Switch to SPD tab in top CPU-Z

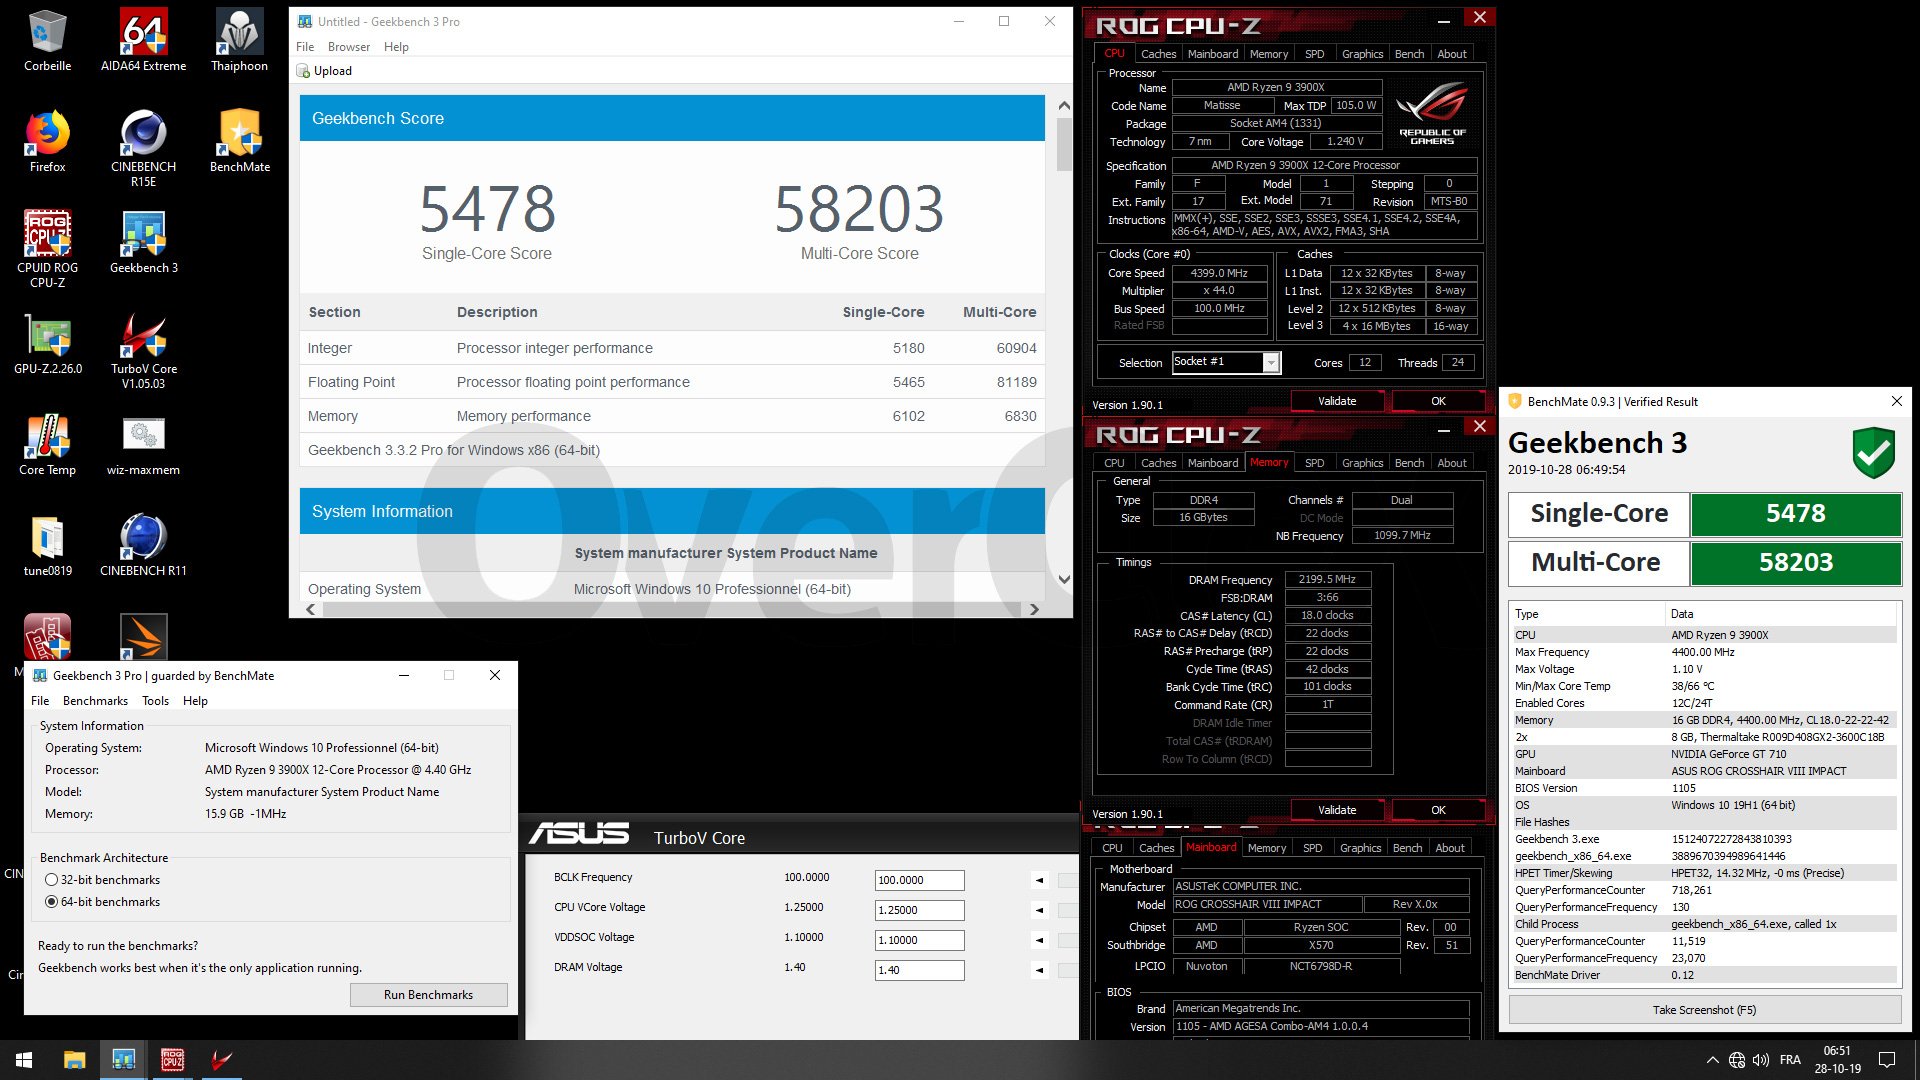[x=1314, y=54]
